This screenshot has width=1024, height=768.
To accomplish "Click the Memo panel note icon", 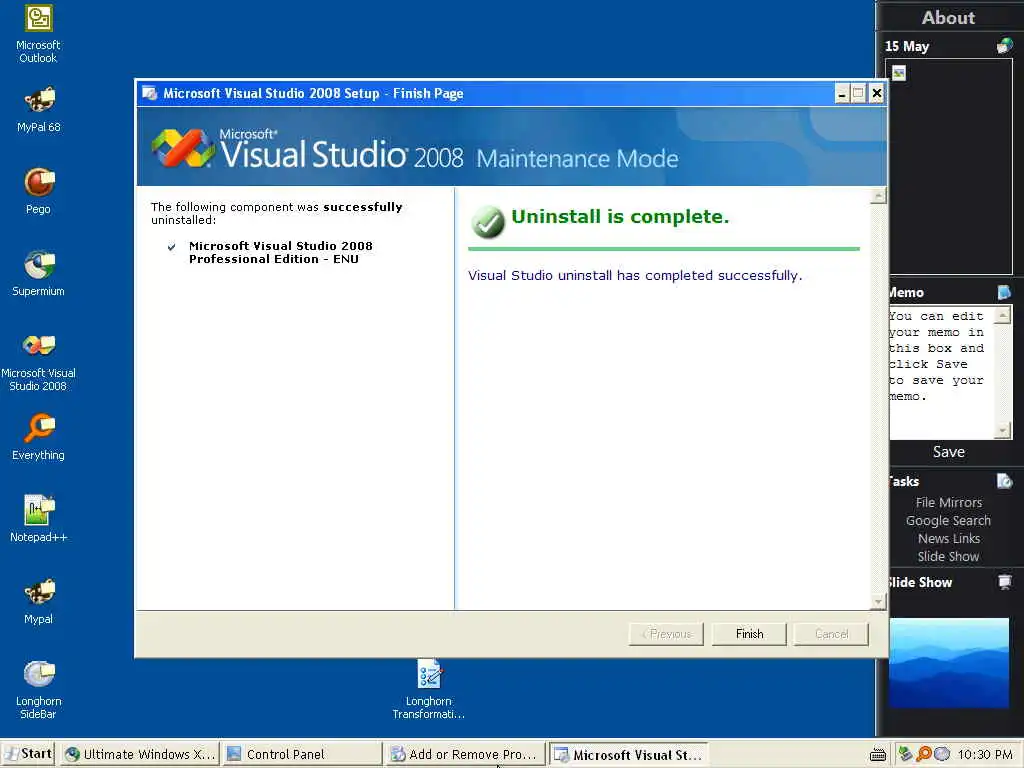I will (1004, 292).
